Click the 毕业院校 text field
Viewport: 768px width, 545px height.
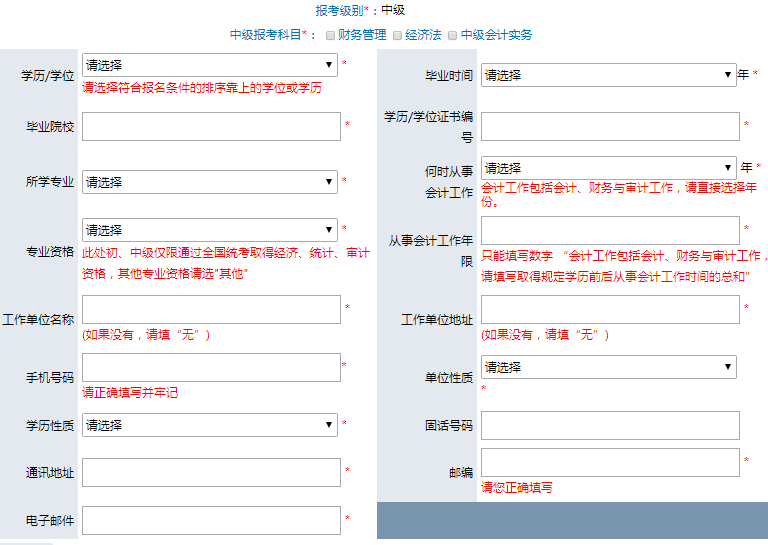[211, 126]
